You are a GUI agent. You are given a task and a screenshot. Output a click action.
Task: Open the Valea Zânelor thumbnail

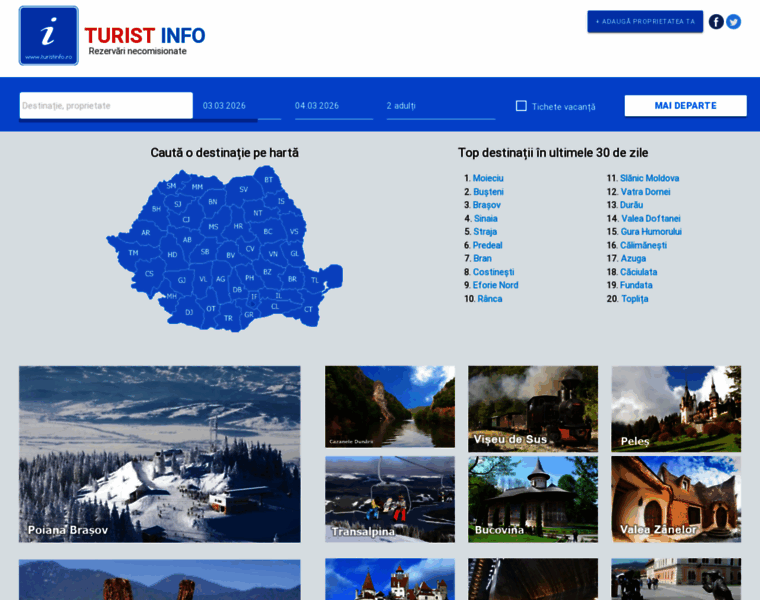[x=676, y=499]
